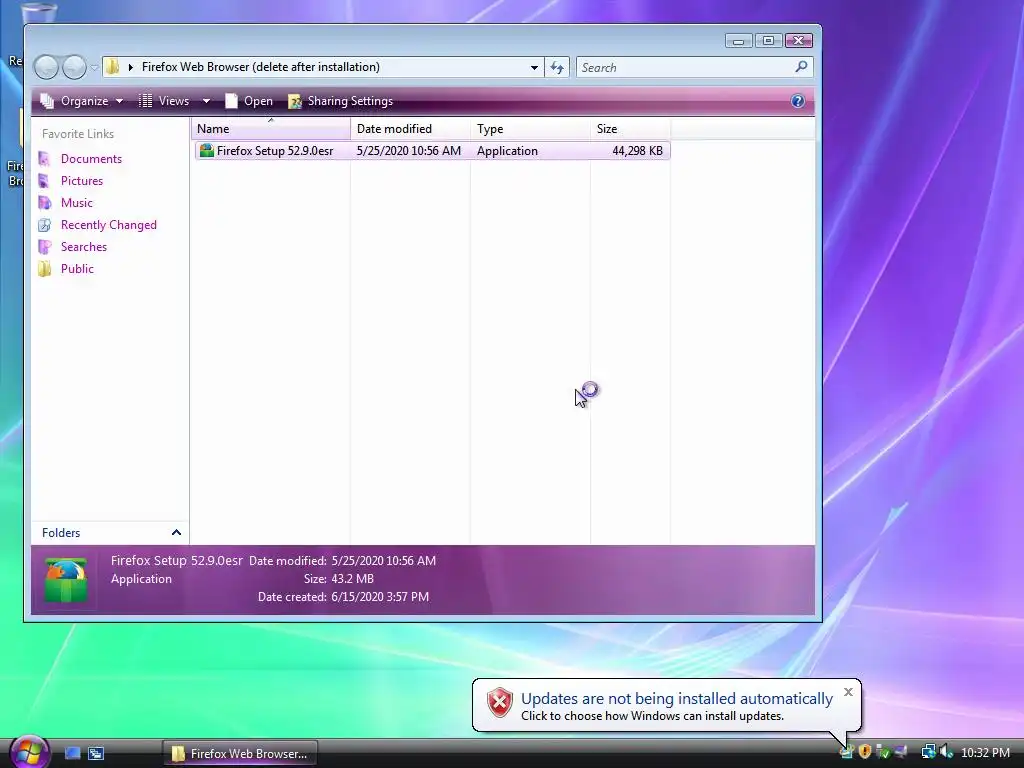Click the Application type cell

pyautogui.click(x=507, y=151)
